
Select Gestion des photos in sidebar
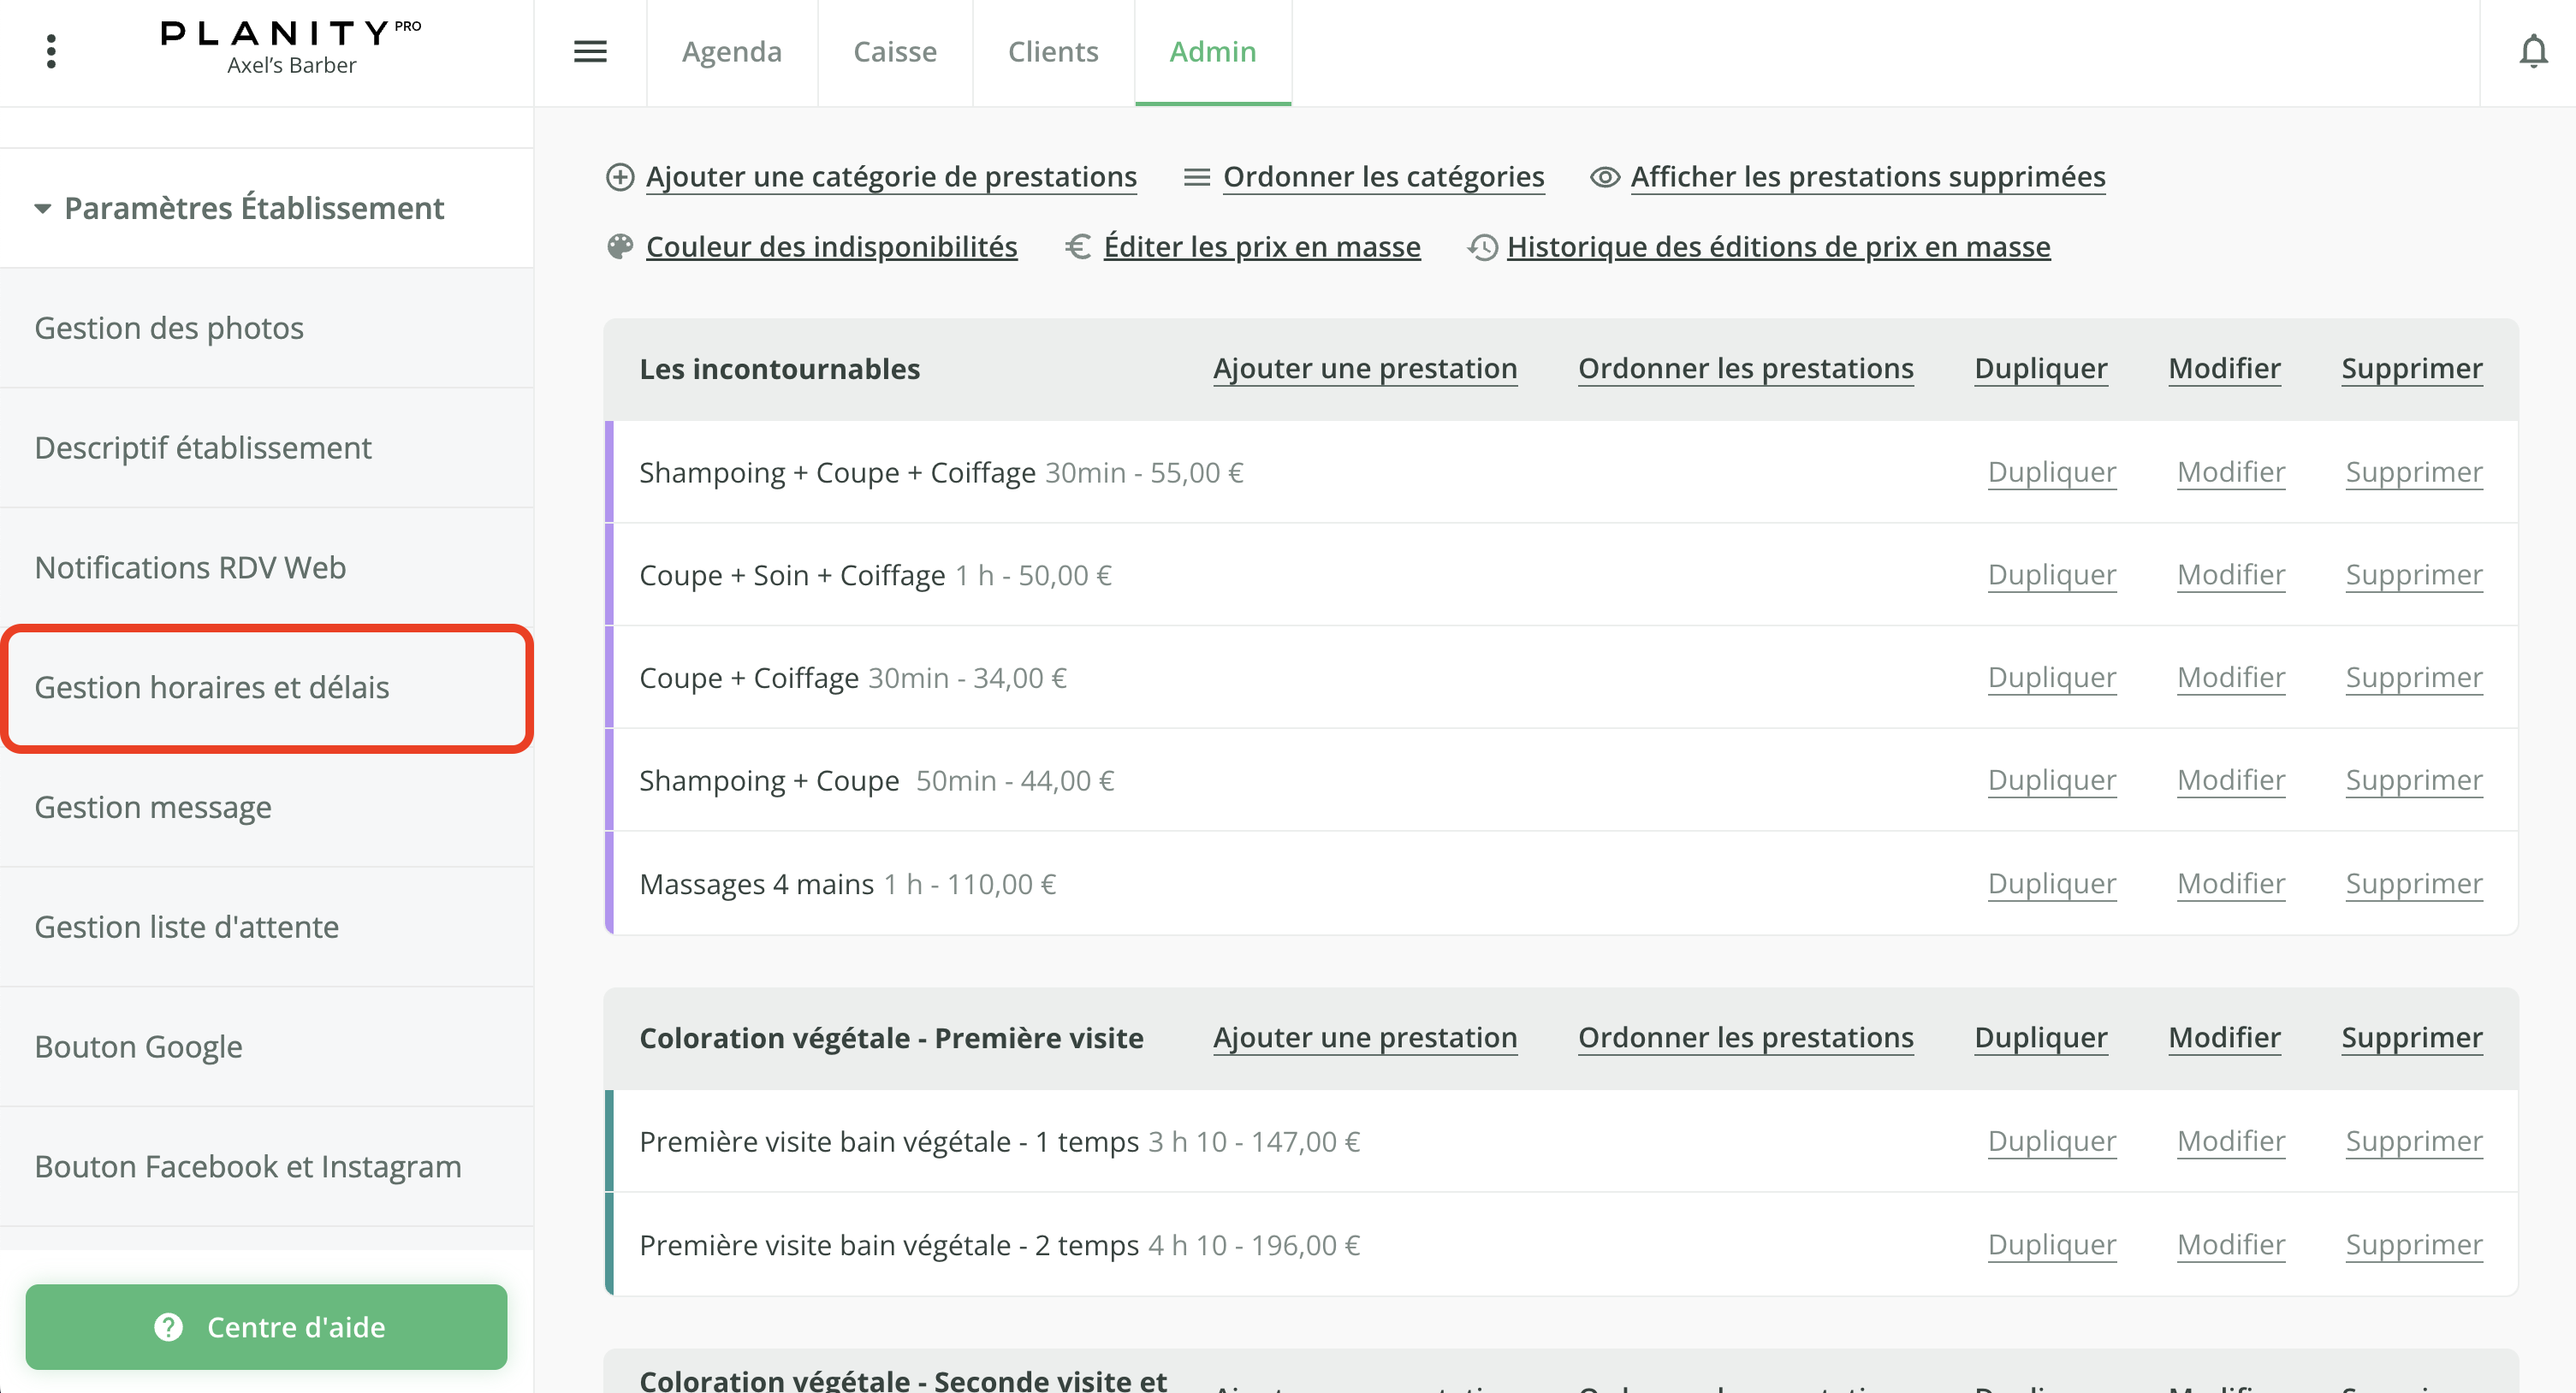169,328
